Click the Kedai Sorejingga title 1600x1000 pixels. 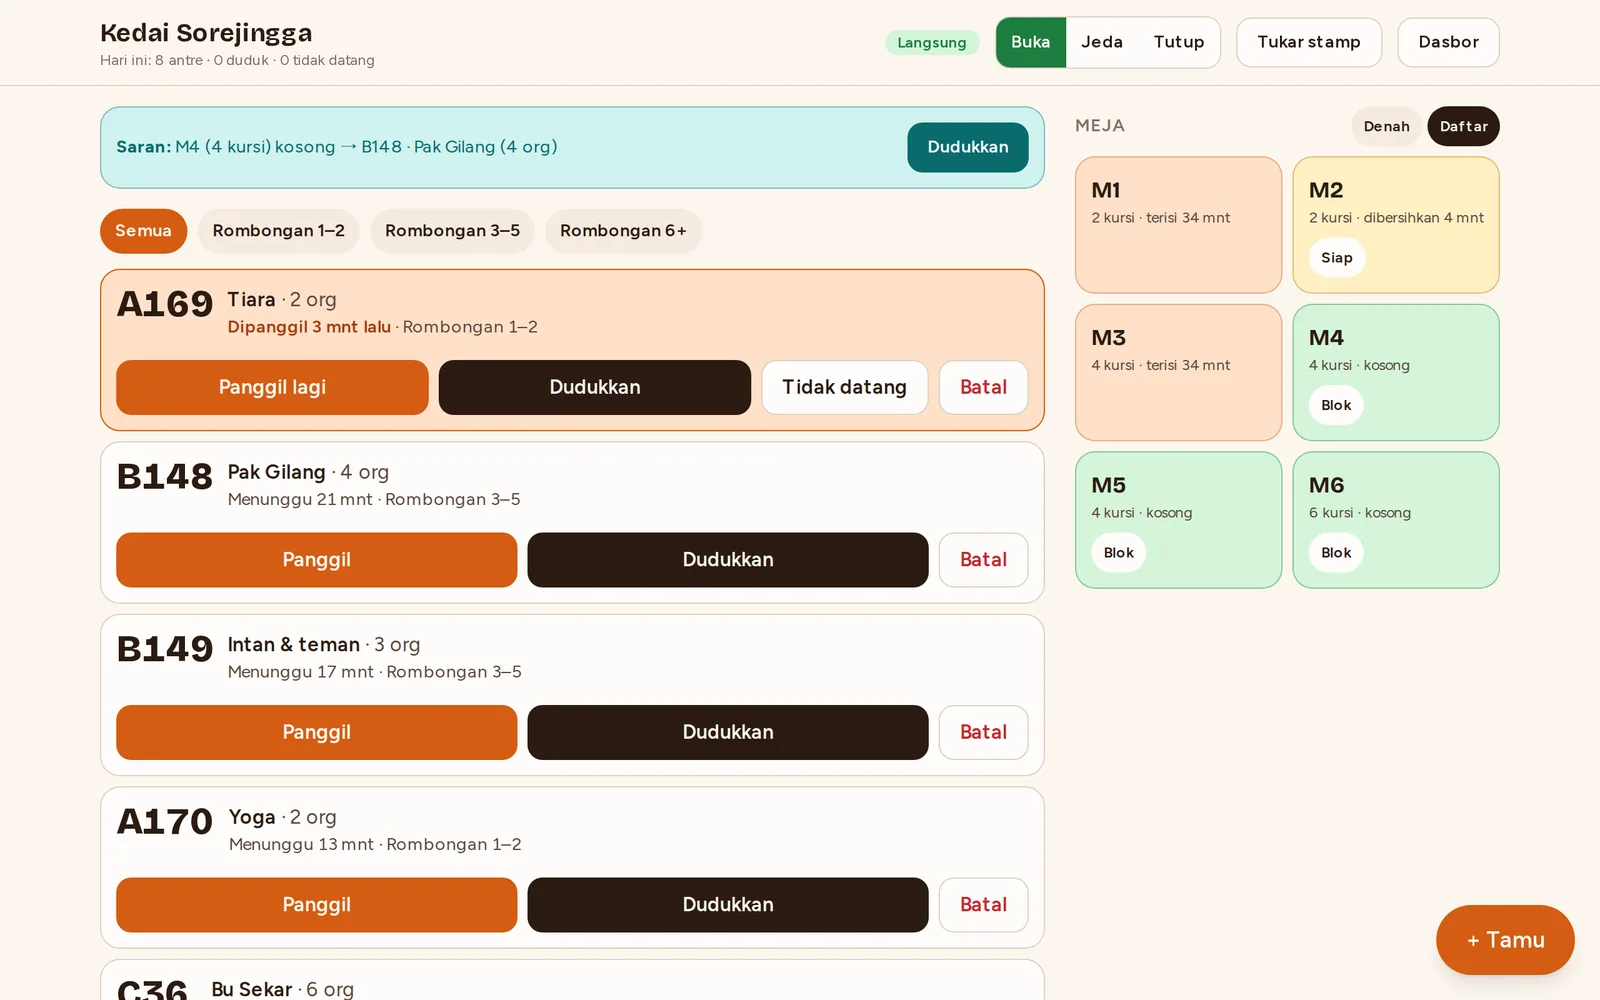point(206,33)
